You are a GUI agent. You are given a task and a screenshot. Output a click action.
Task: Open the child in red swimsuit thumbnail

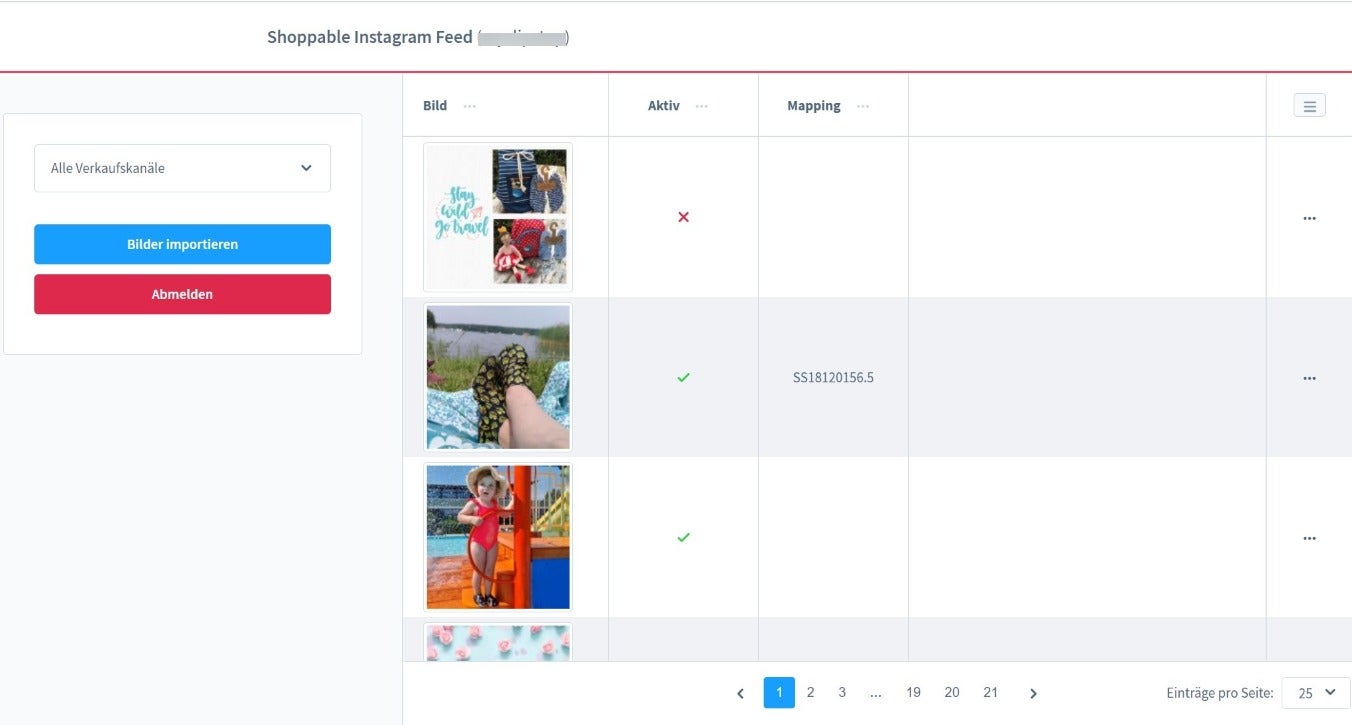coord(498,537)
